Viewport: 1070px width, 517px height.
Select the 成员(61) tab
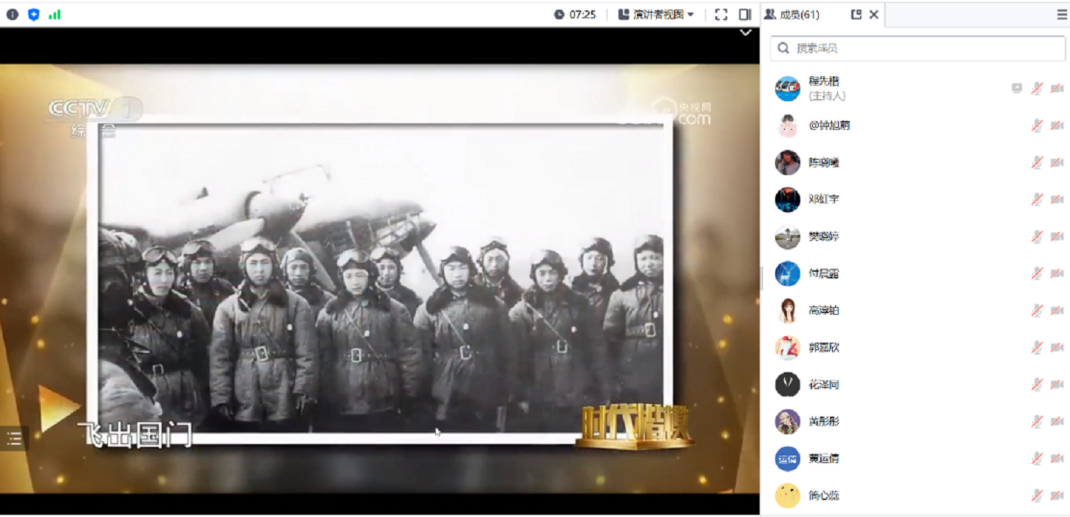(x=798, y=14)
